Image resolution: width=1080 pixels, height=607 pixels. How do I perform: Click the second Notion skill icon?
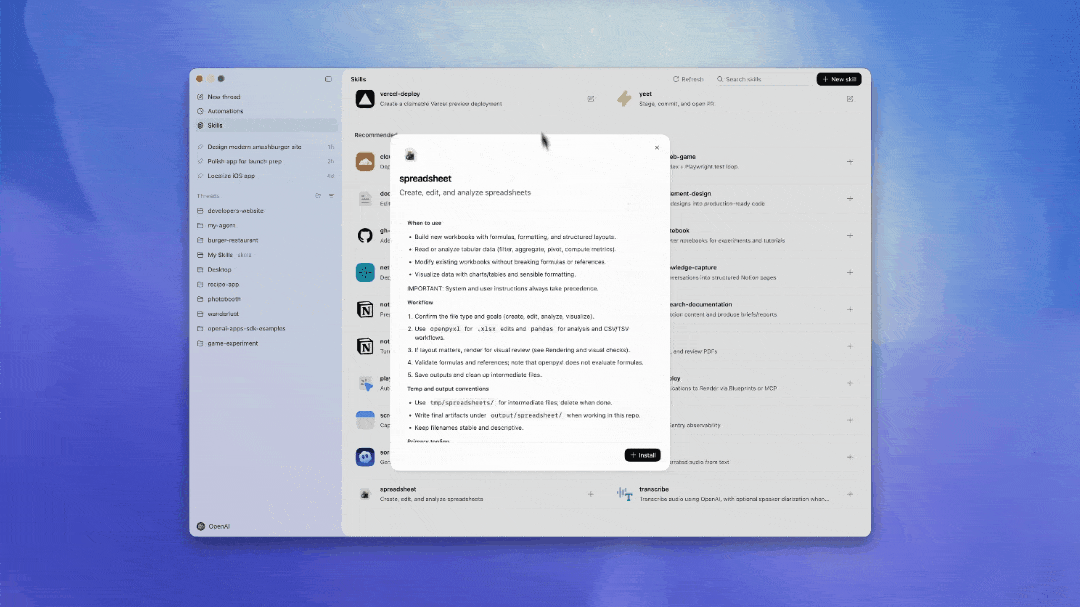365,346
